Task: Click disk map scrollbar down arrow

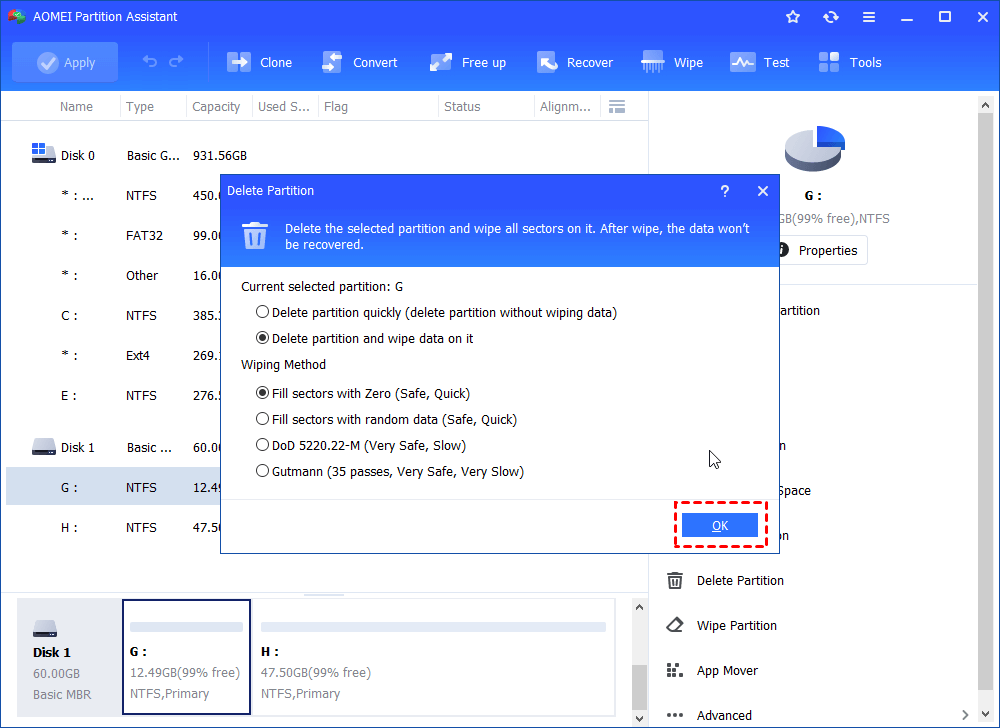Action: pos(639,719)
